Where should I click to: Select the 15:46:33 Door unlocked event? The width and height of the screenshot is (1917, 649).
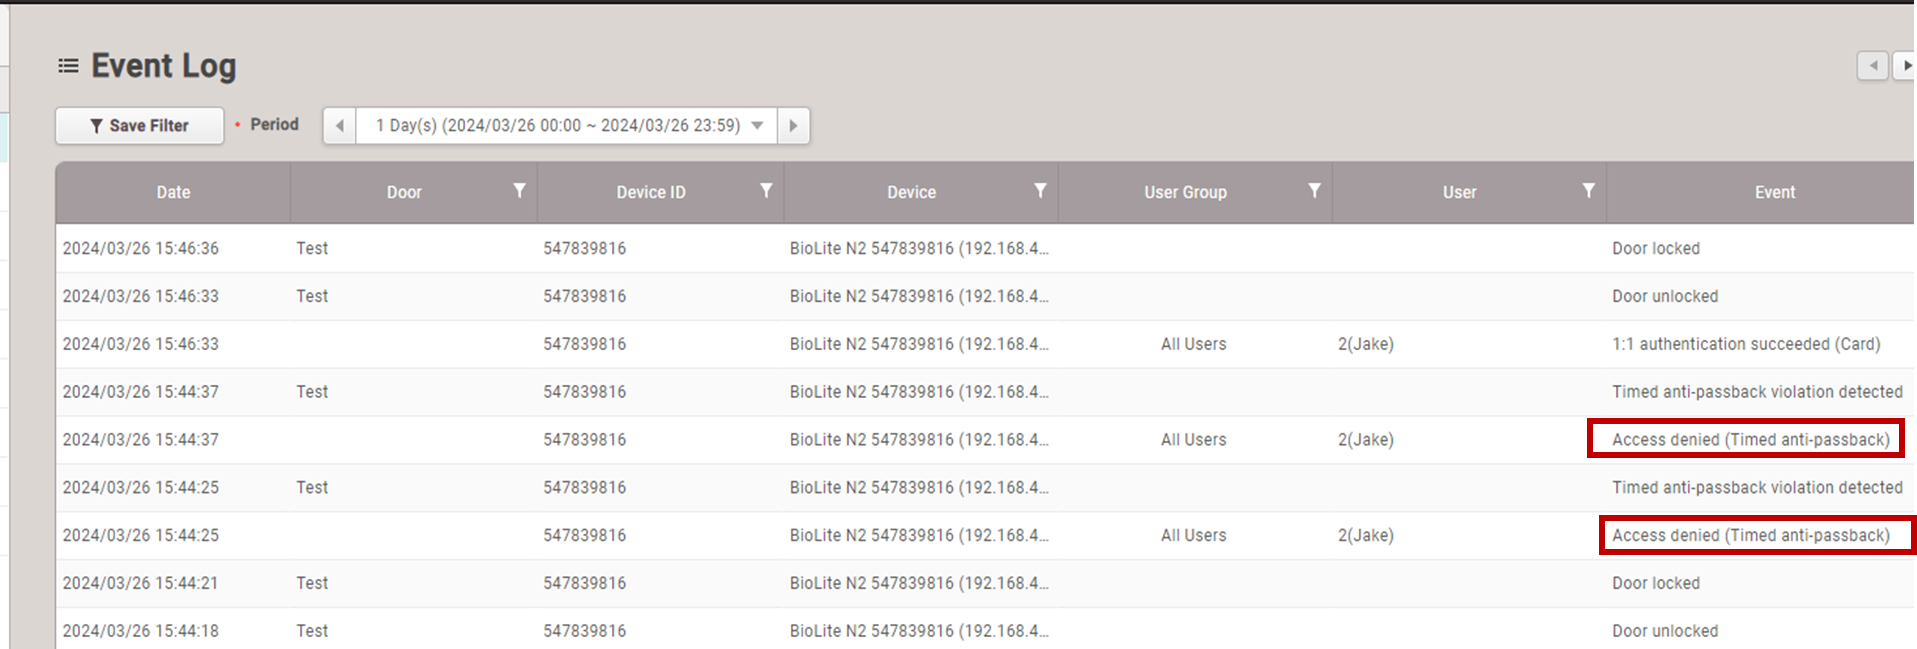[1664, 296]
